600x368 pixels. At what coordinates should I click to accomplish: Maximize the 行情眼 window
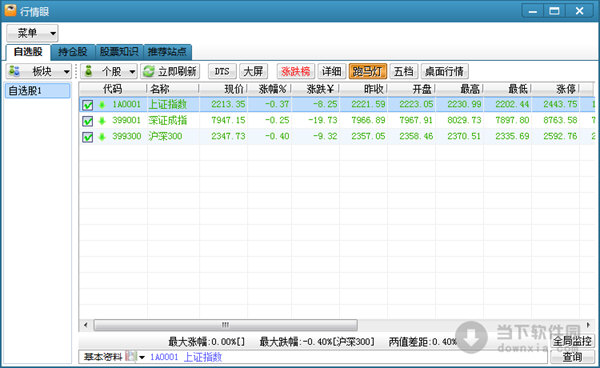[x=554, y=11]
